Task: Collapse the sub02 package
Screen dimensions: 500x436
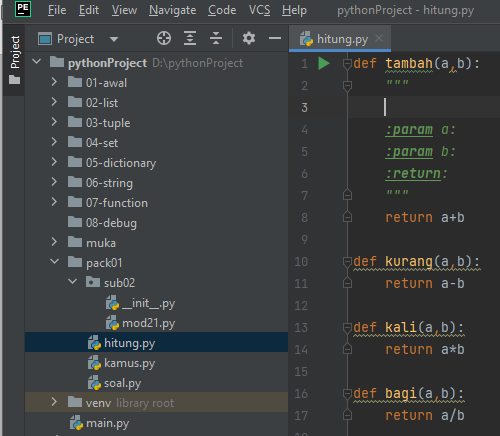Action: coord(72,282)
